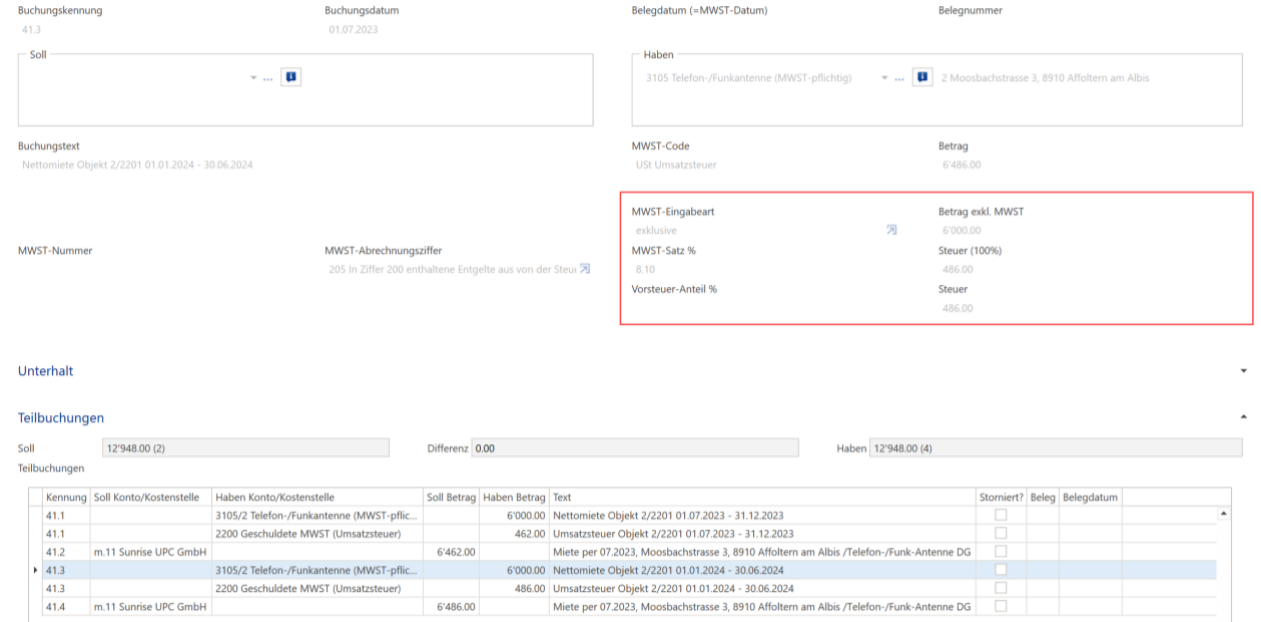The image size is (1261, 622).
Task: Toggle Storniert for Umsatzsteuer 01.07.2023 - 31.12.2023 row
Action: point(1000,533)
